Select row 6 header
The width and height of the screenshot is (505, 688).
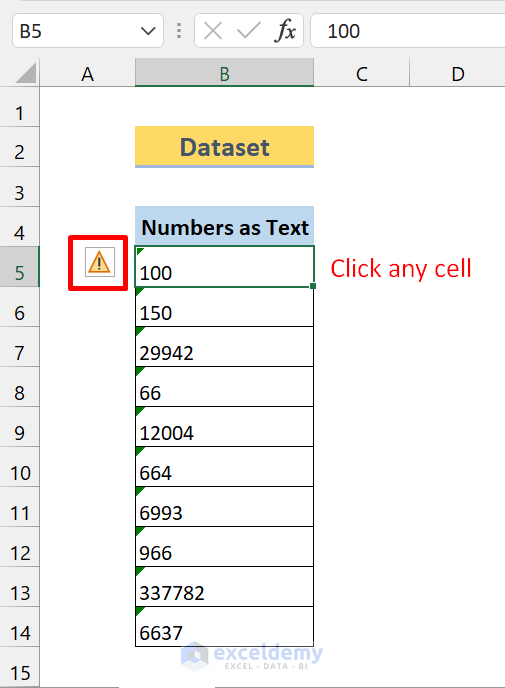click(19, 307)
